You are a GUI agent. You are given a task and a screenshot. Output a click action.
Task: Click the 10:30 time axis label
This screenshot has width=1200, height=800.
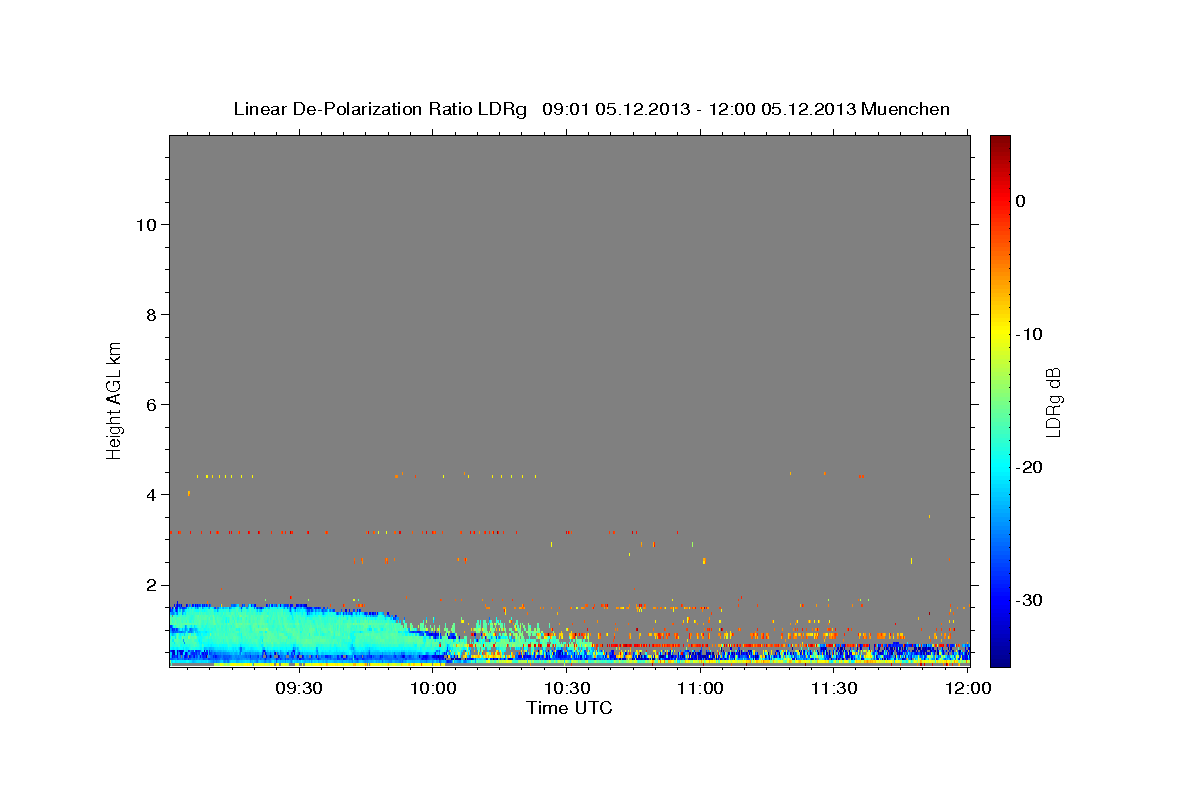pyautogui.click(x=566, y=688)
